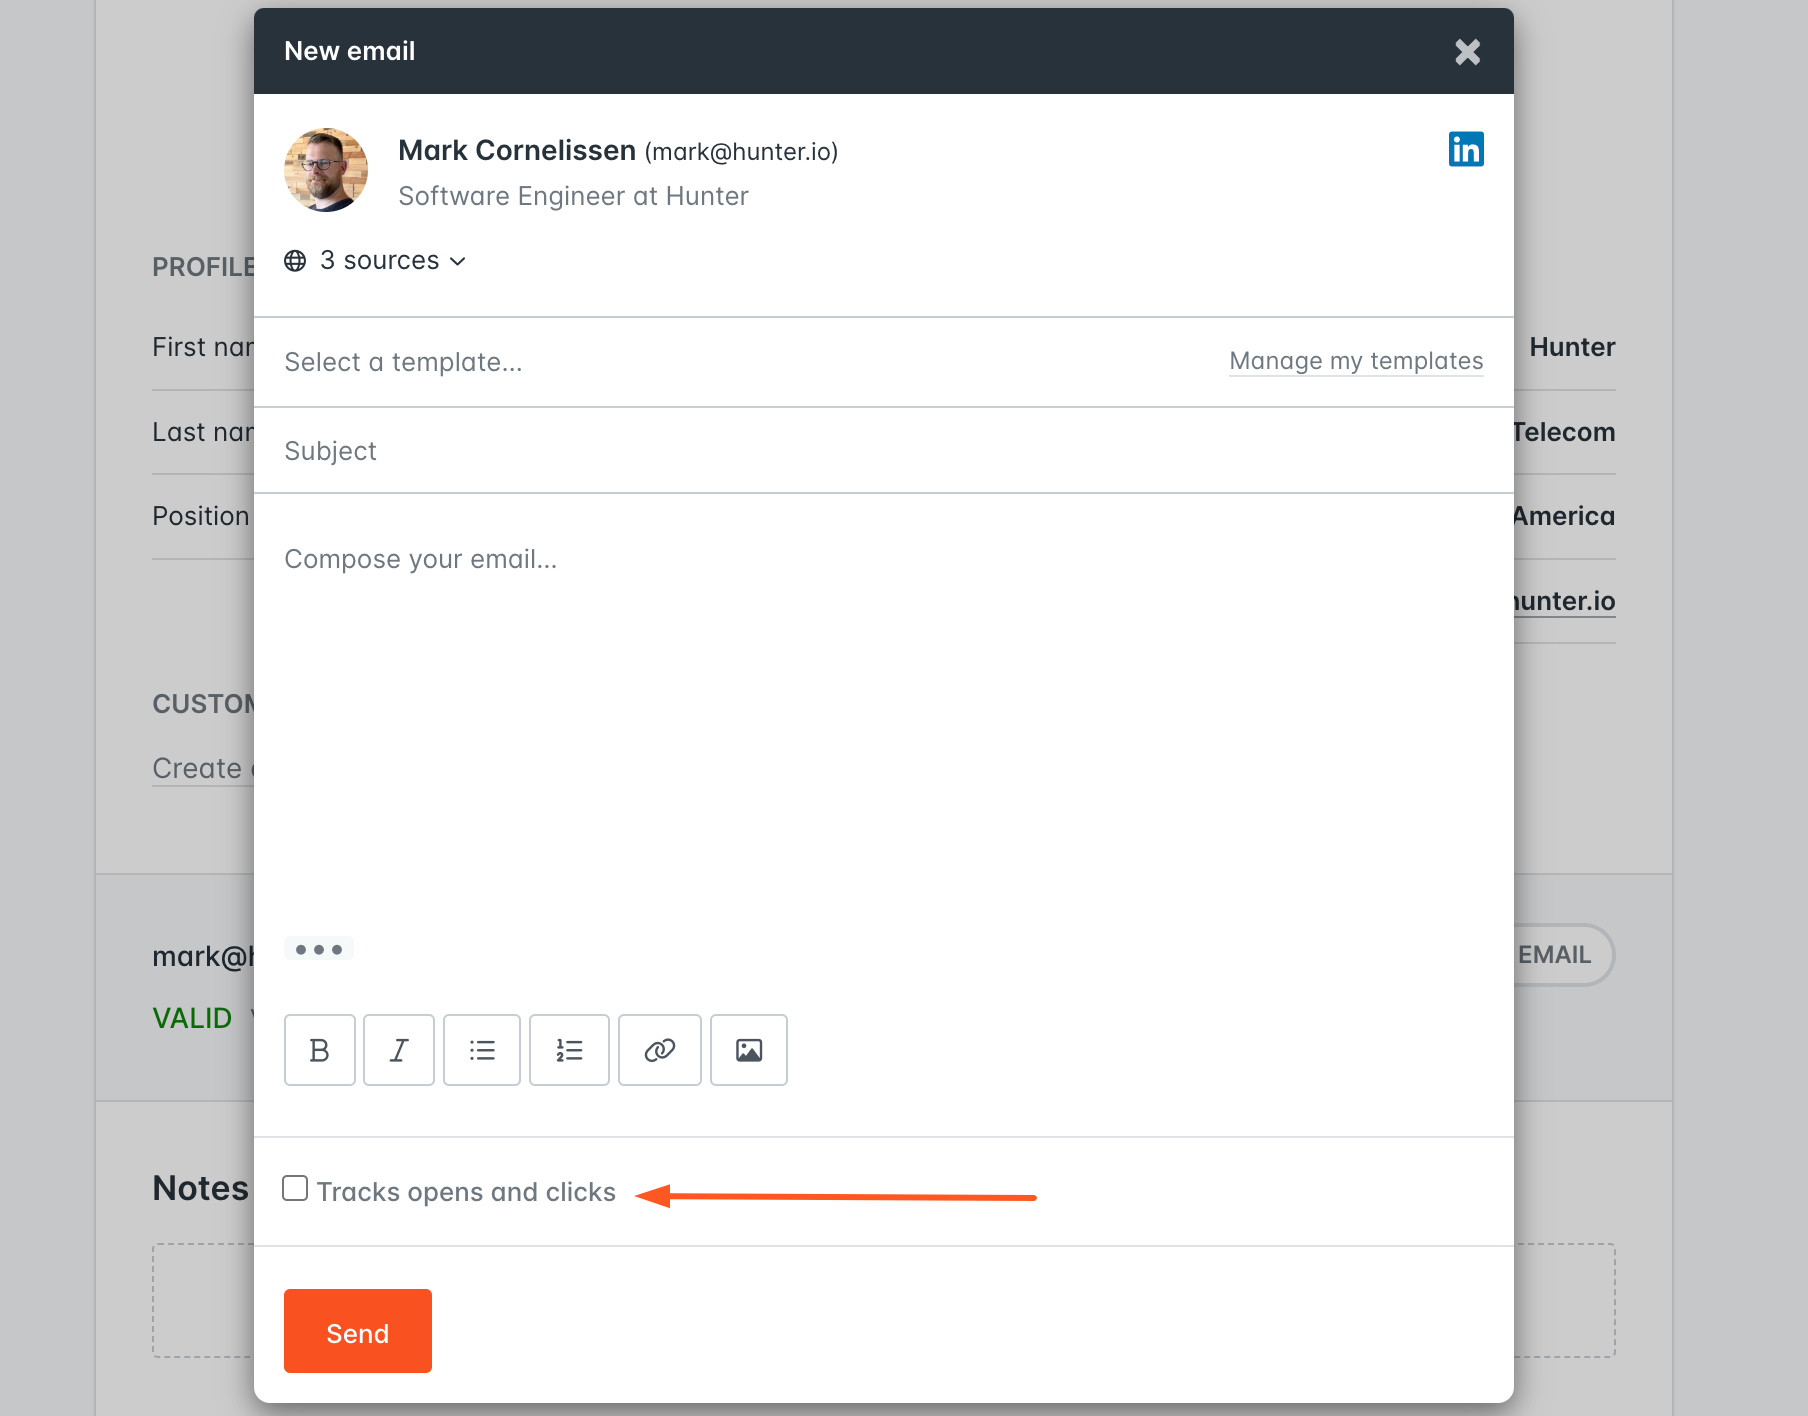1808x1416 pixels.
Task: Open the Select a template field
Action: coord(740,362)
